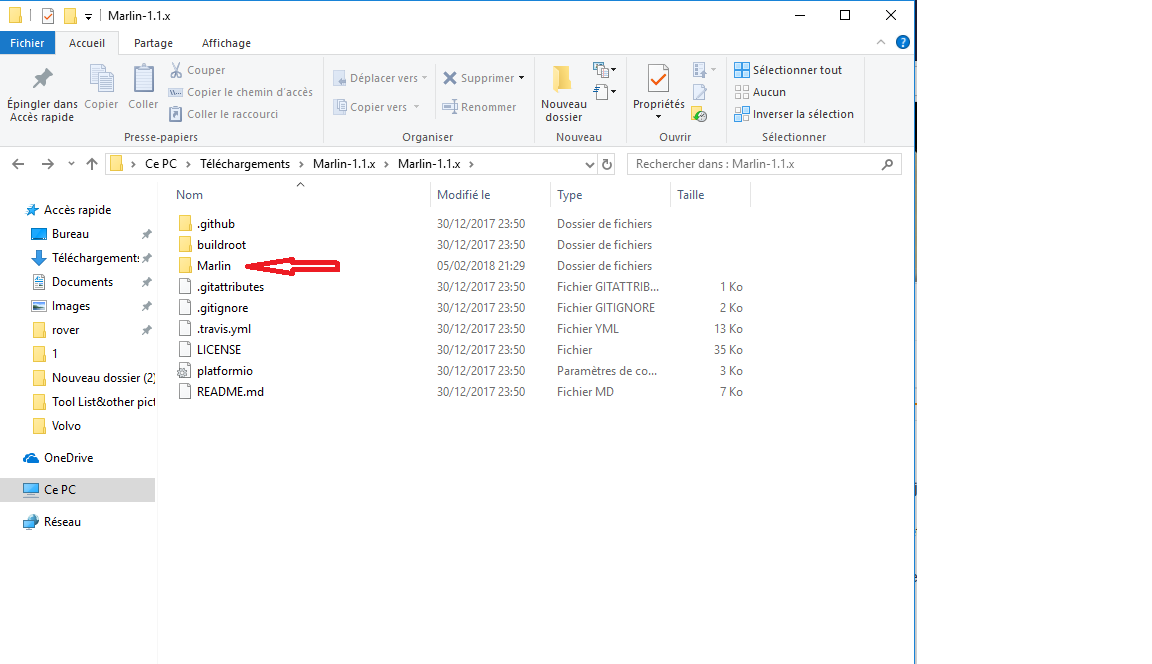Click Couper scissors command

pos(198,70)
